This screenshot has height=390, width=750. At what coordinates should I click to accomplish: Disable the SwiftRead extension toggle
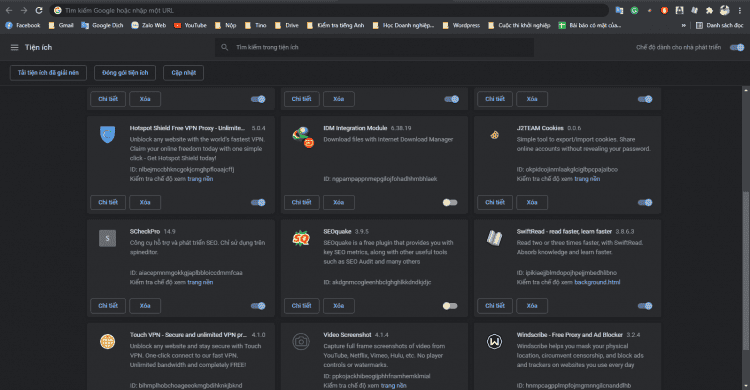coord(645,306)
